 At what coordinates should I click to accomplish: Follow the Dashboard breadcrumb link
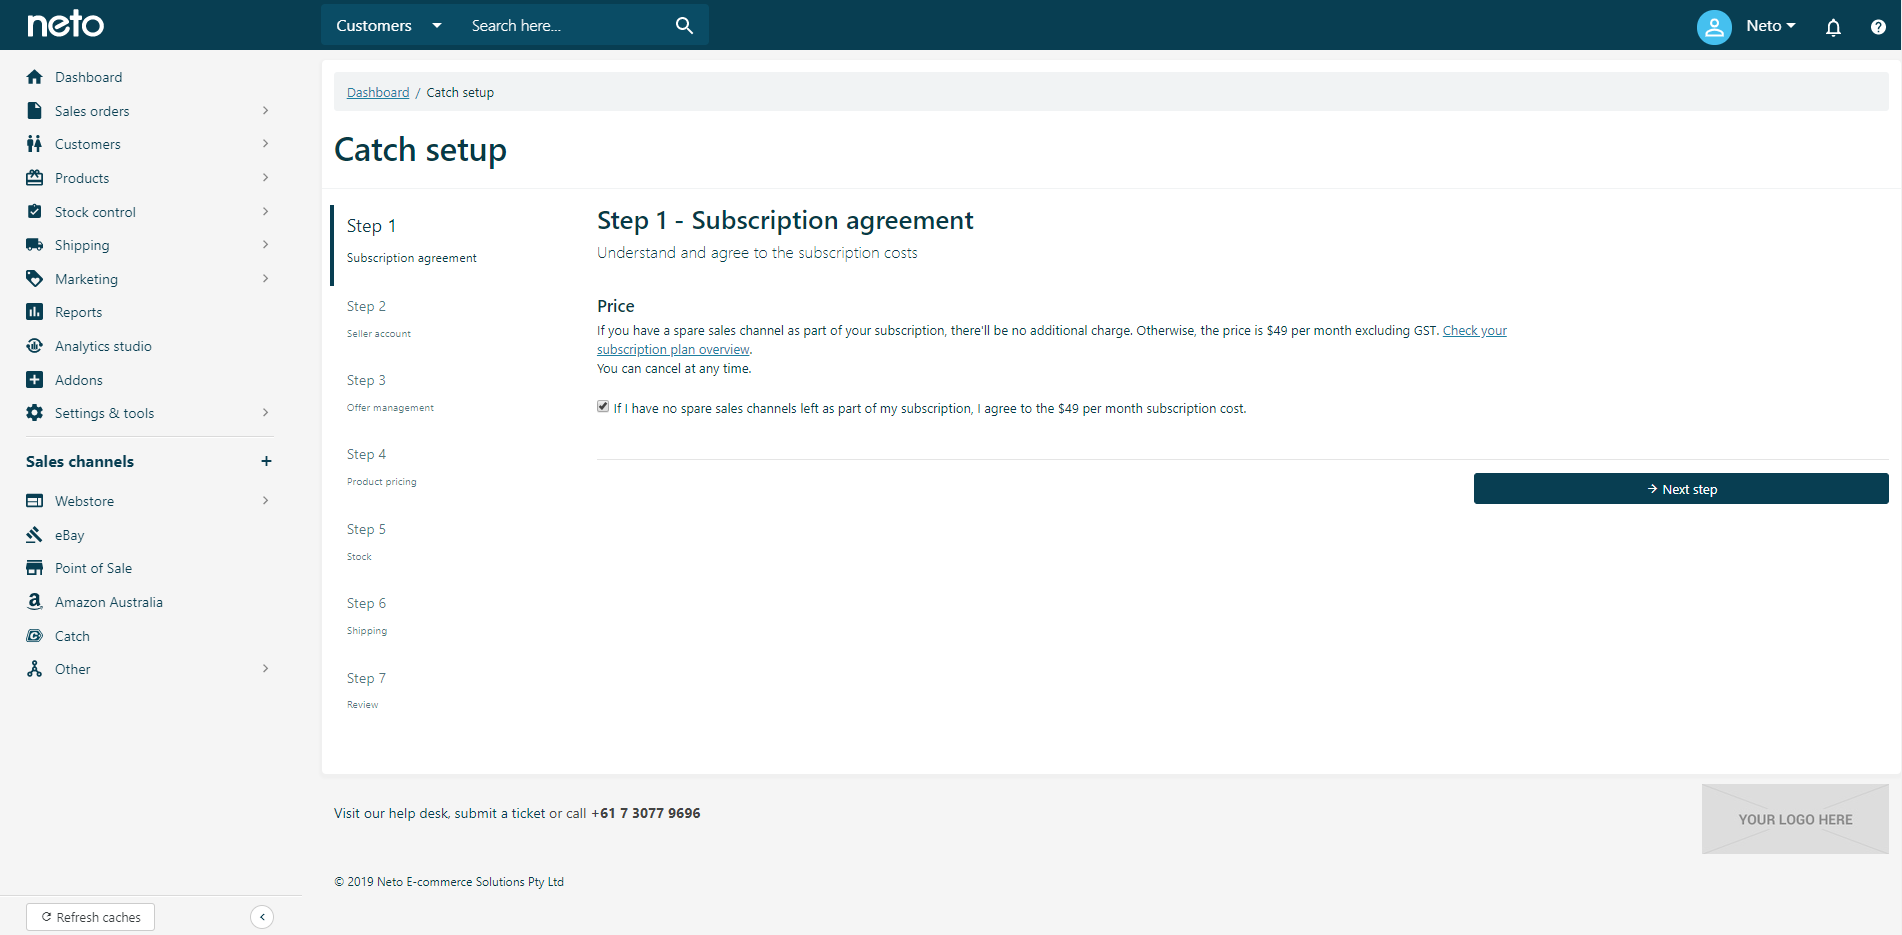(378, 93)
